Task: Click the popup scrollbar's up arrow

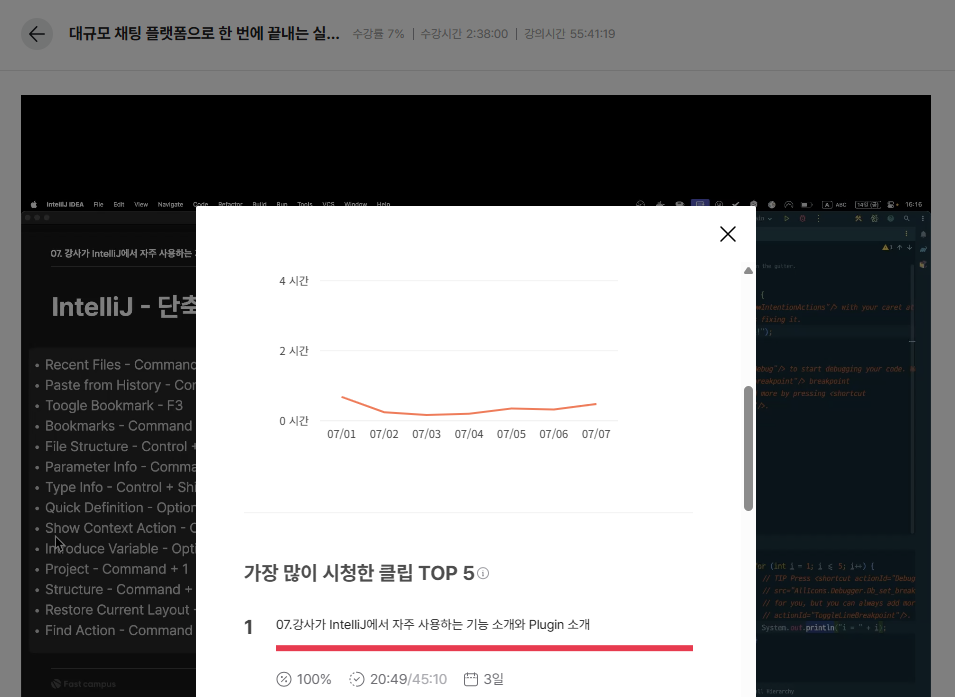Action: click(748, 271)
